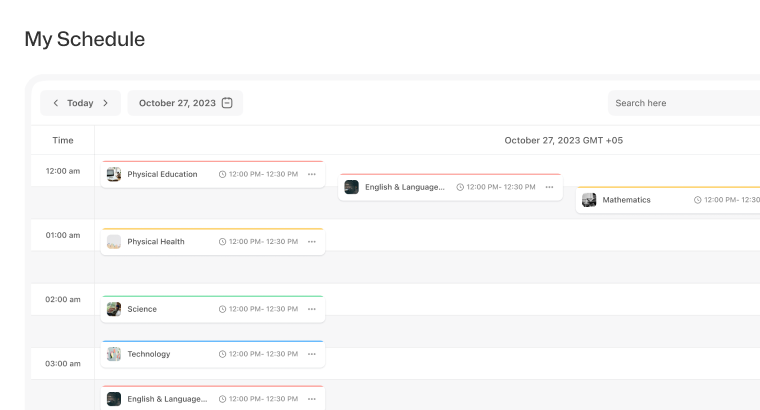Select the 02:00 am time slot label
760x410 pixels.
coord(62,299)
